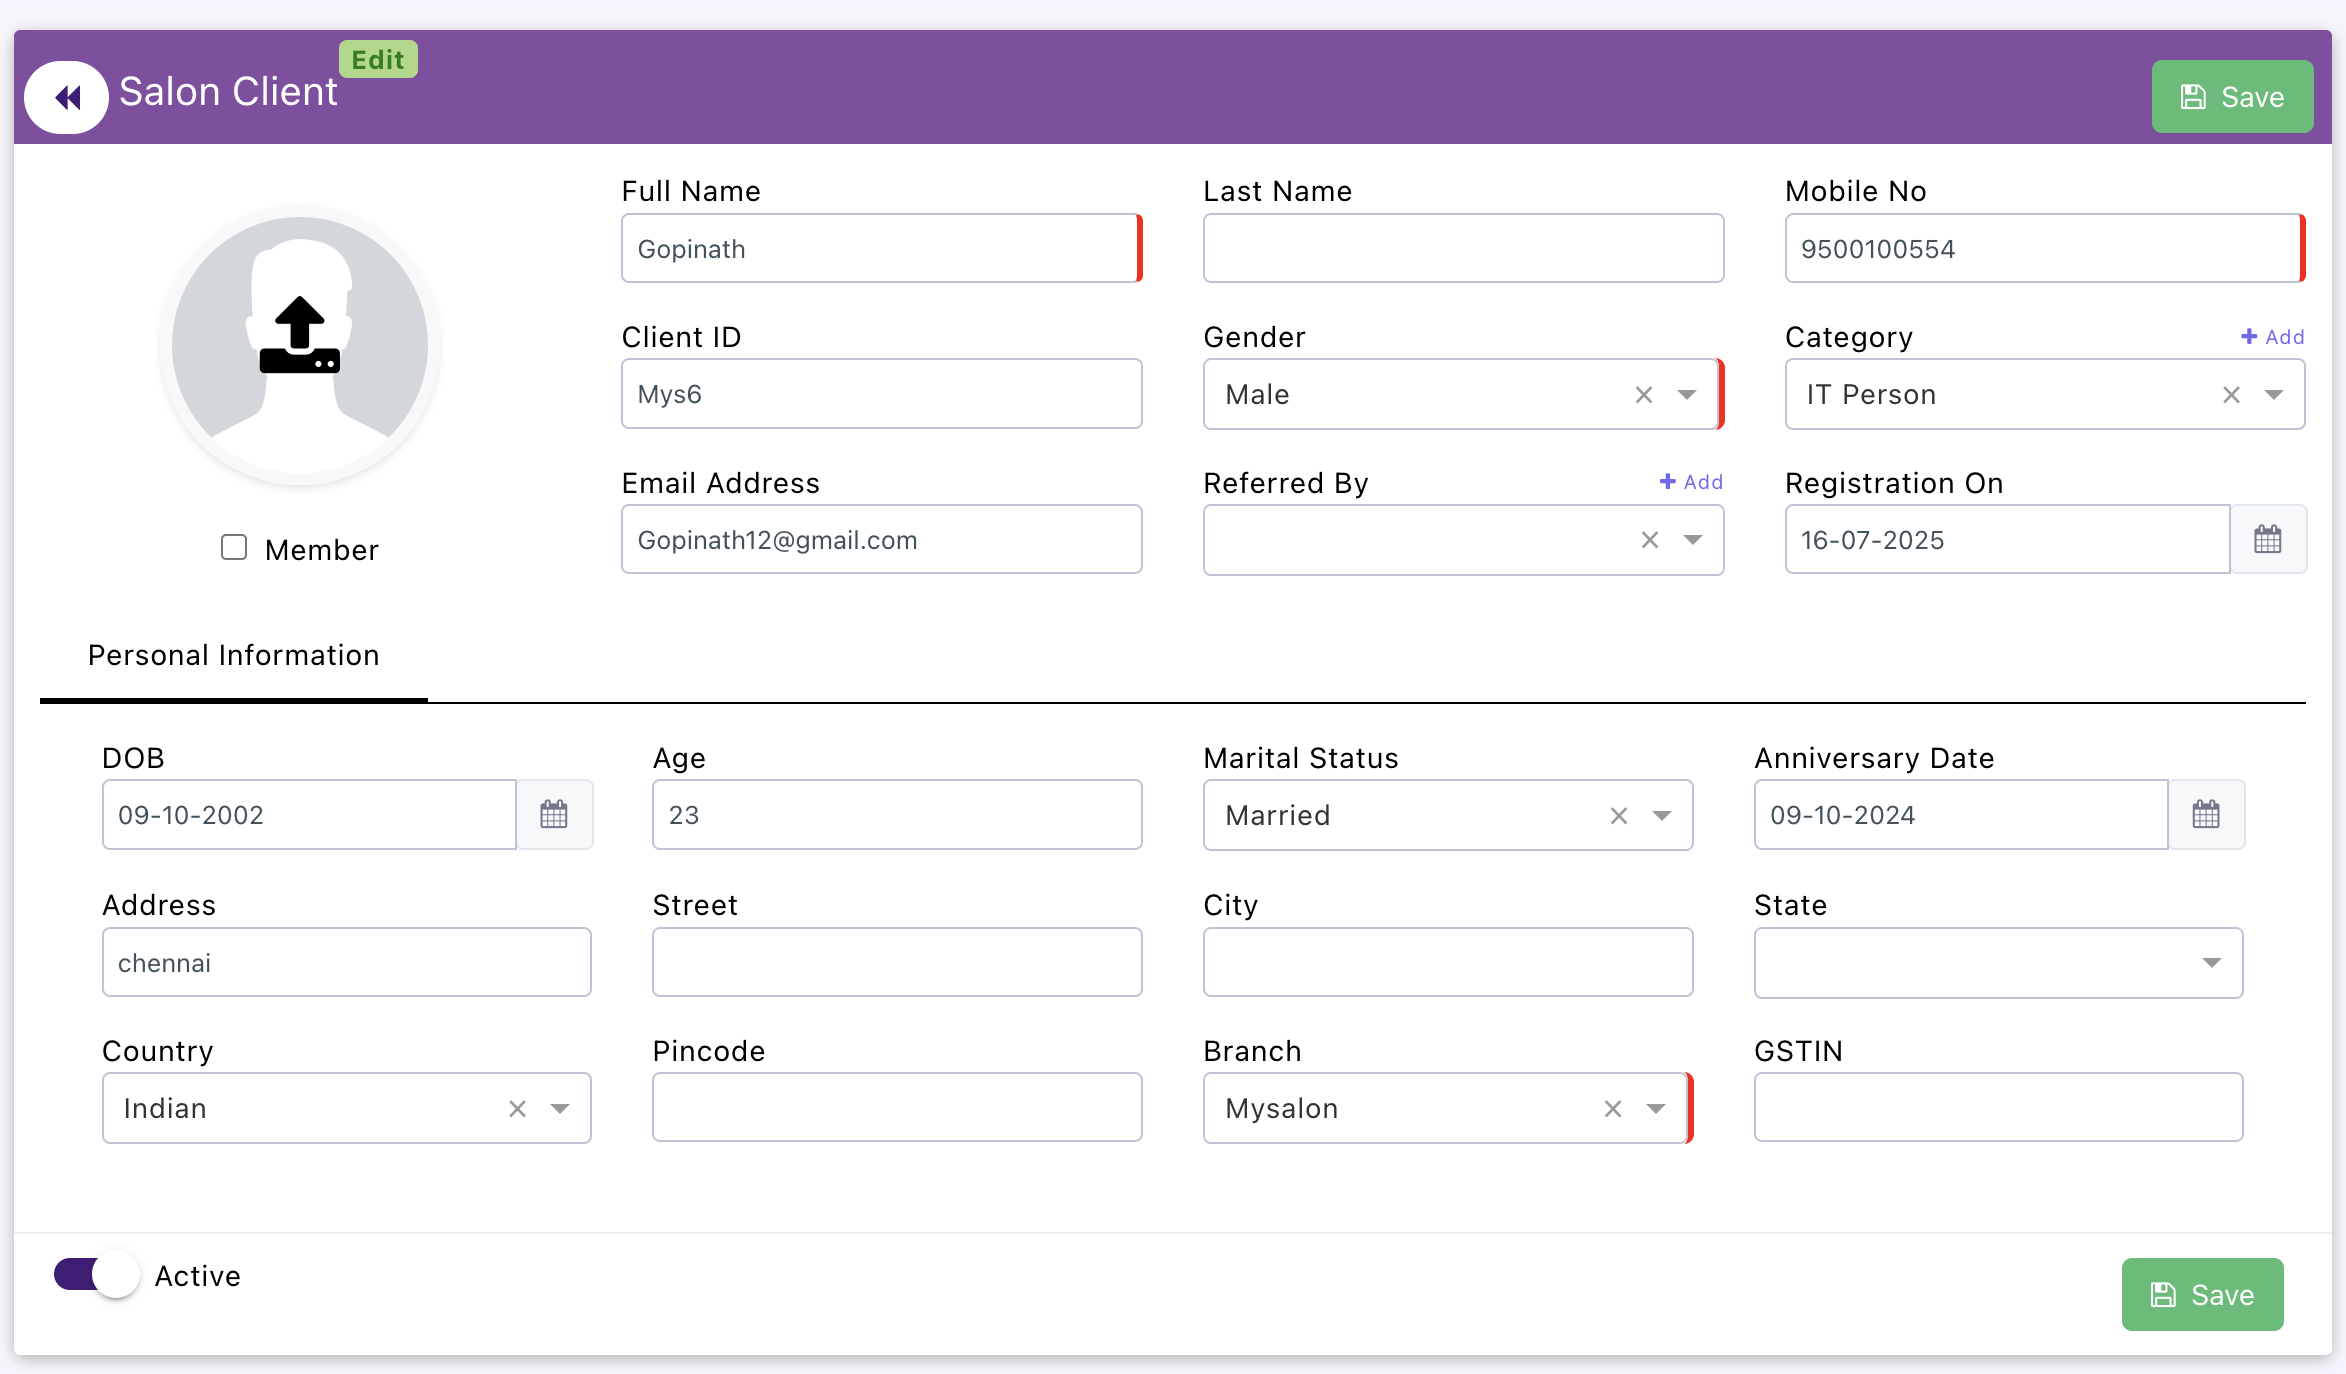Image resolution: width=2346 pixels, height=1374 pixels.
Task: Open the Anniversary Date calendar picker
Action: pos(2205,815)
